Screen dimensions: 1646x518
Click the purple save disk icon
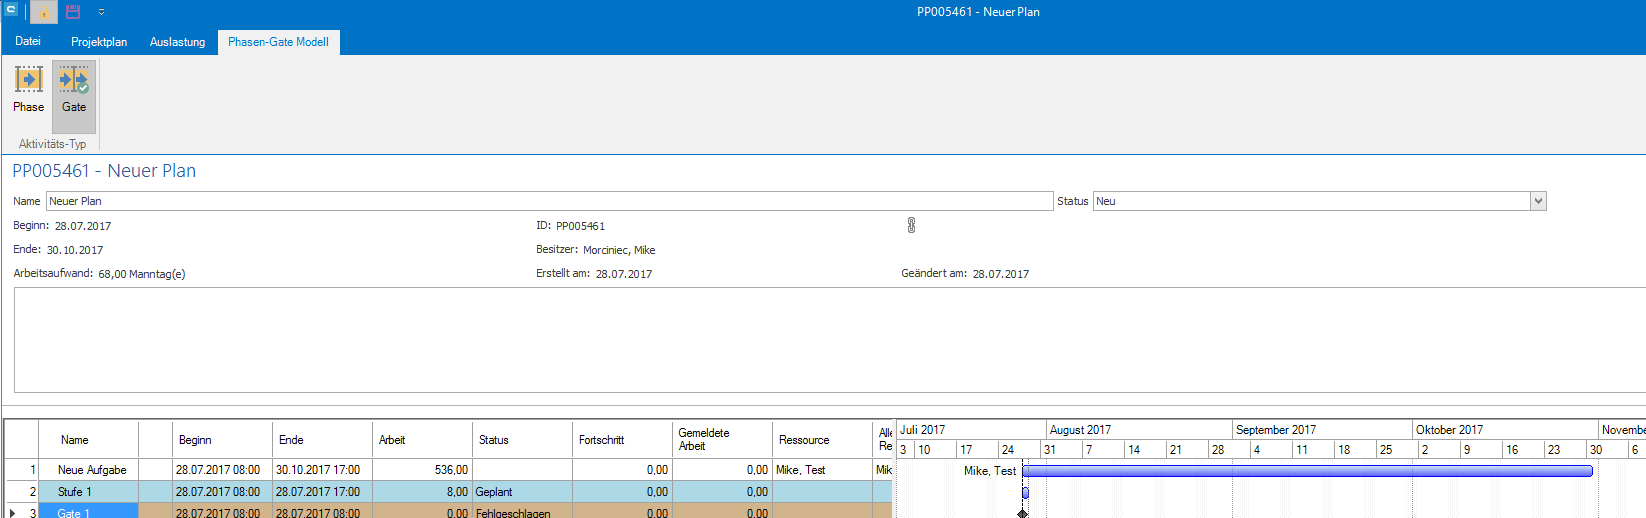tap(73, 12)
